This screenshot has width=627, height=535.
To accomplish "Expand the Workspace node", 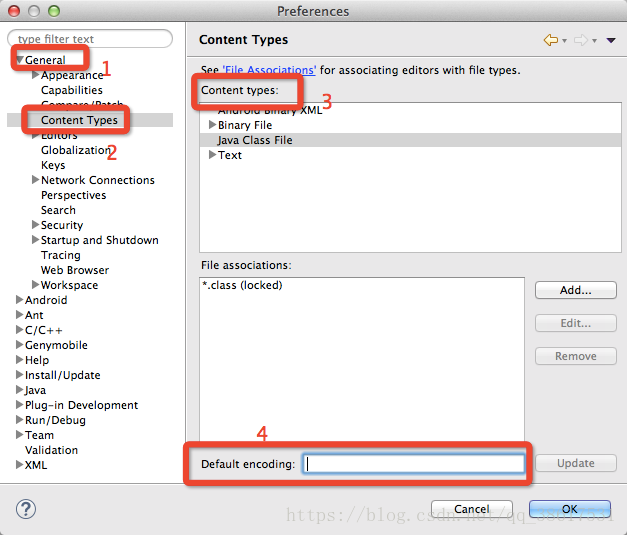I will [x=36, y=285].
